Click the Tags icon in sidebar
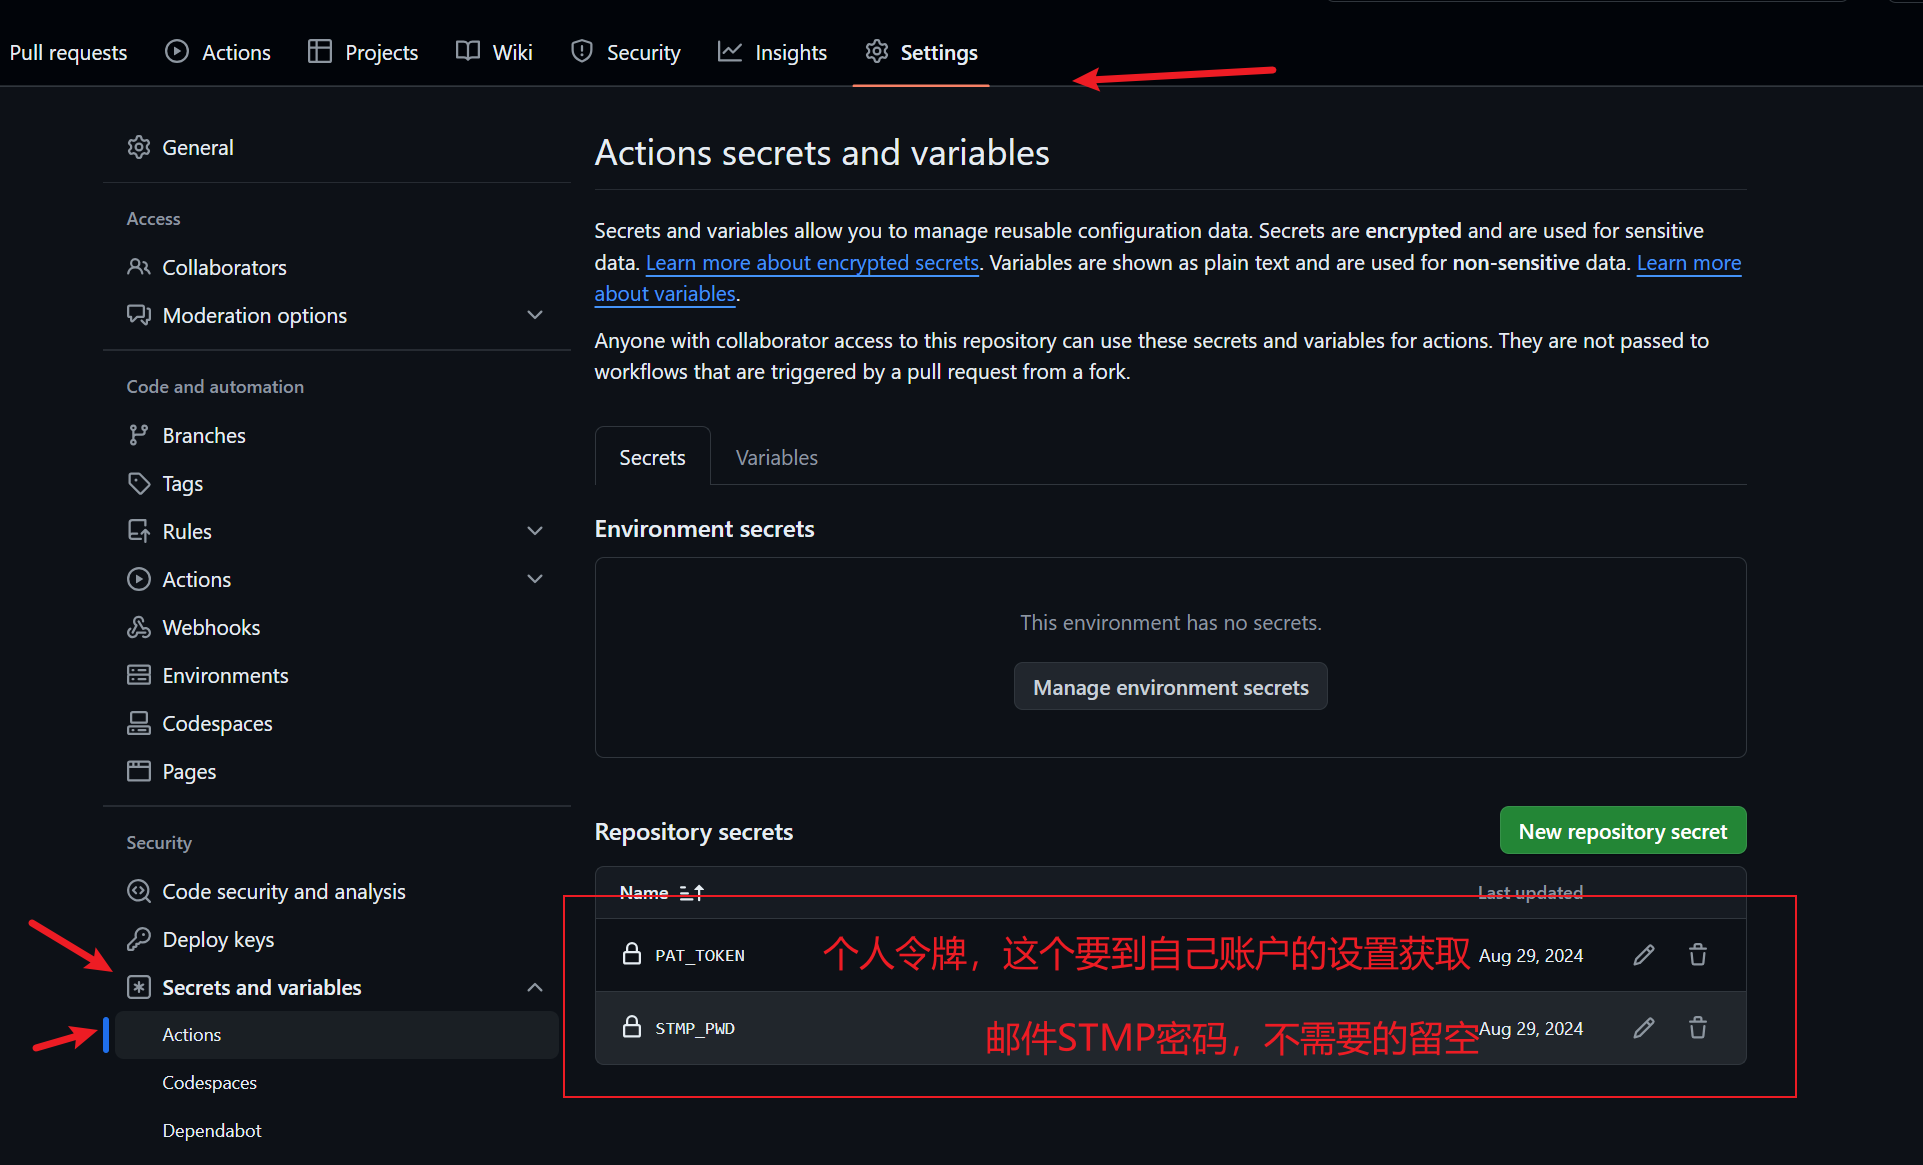Screen dimensions: 1923x1165 point(138,483)
